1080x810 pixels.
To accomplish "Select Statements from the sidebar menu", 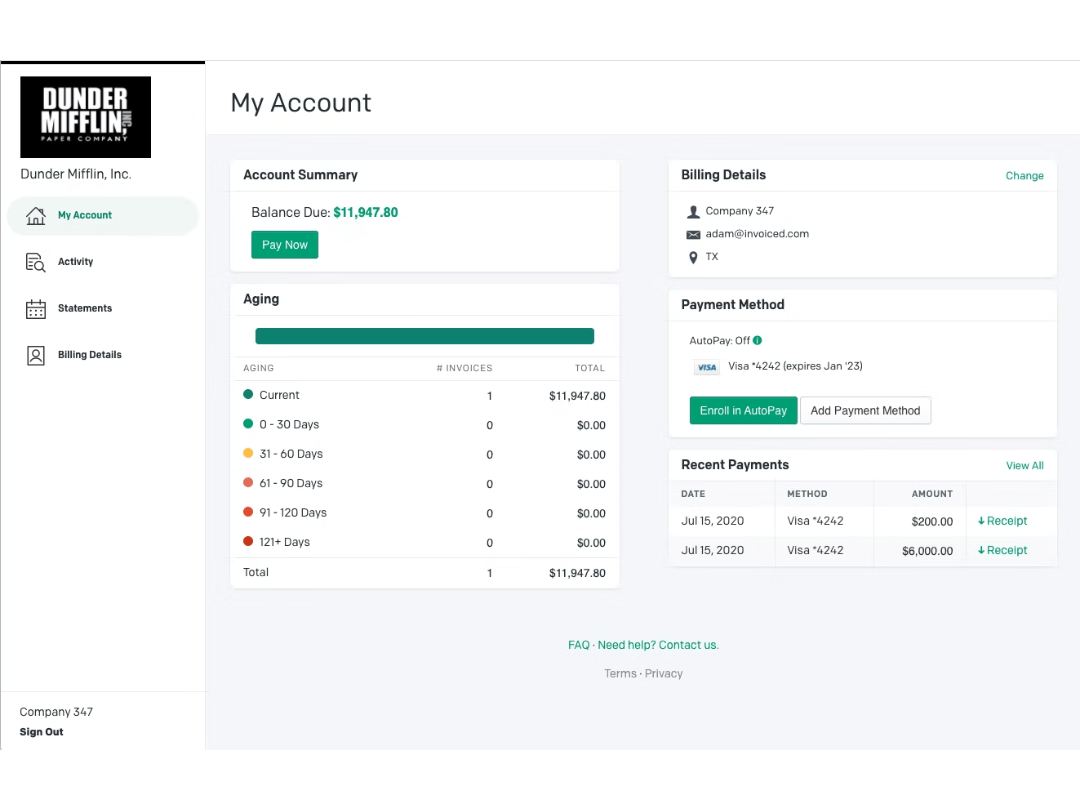I will click(x=84, y=308).
